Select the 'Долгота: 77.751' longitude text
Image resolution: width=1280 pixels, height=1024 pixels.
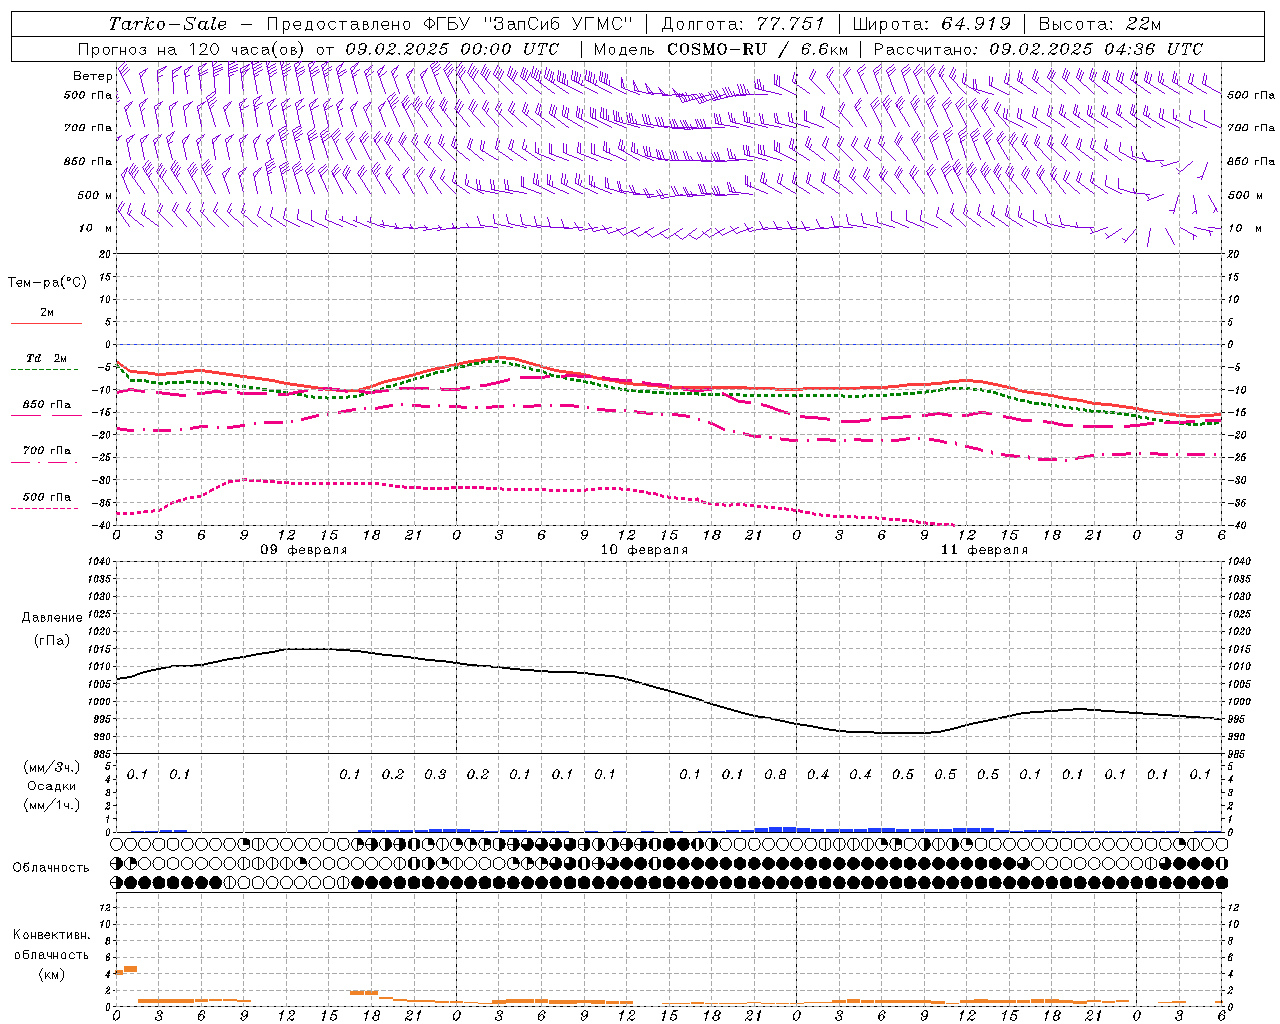tap(743, 24)
